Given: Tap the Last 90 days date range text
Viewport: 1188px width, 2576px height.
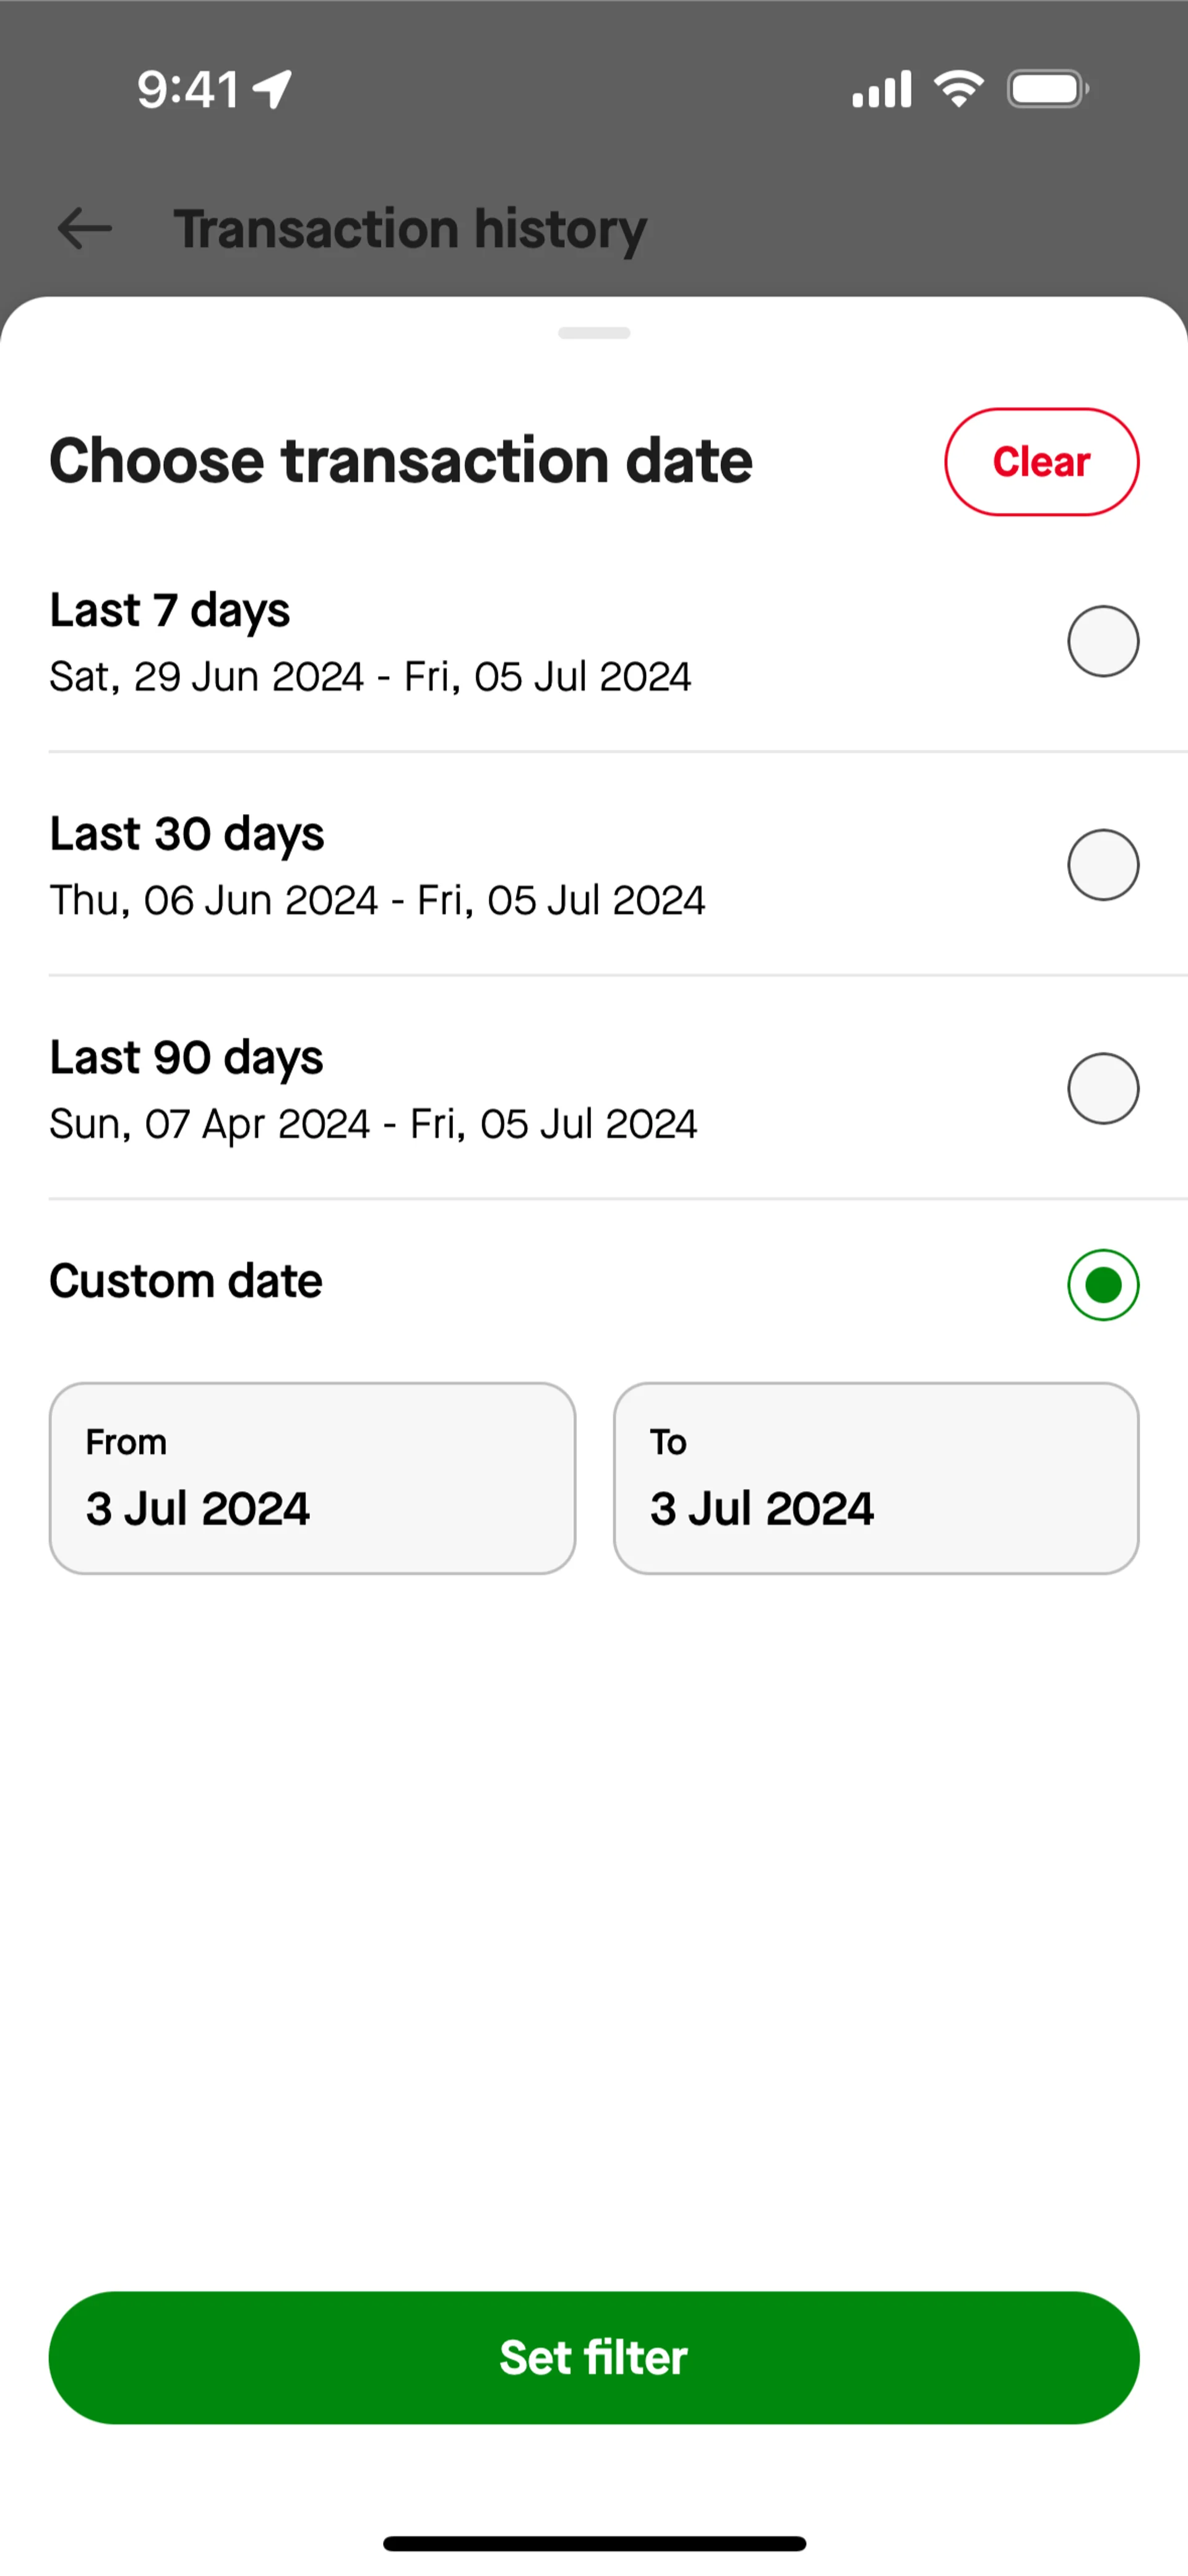Looking at the screenshot, I should (x=373, y=1124).
